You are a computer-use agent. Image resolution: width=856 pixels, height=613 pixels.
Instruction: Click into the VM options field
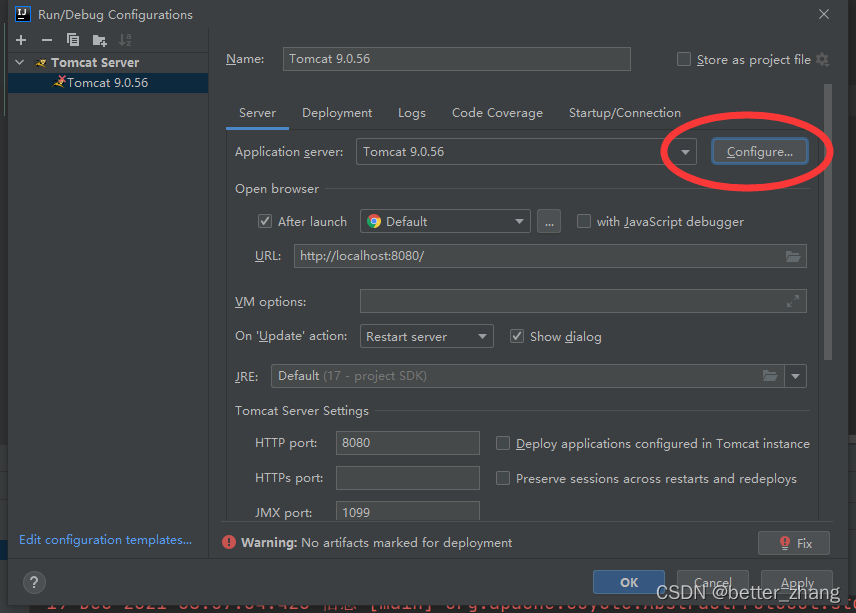583,301
